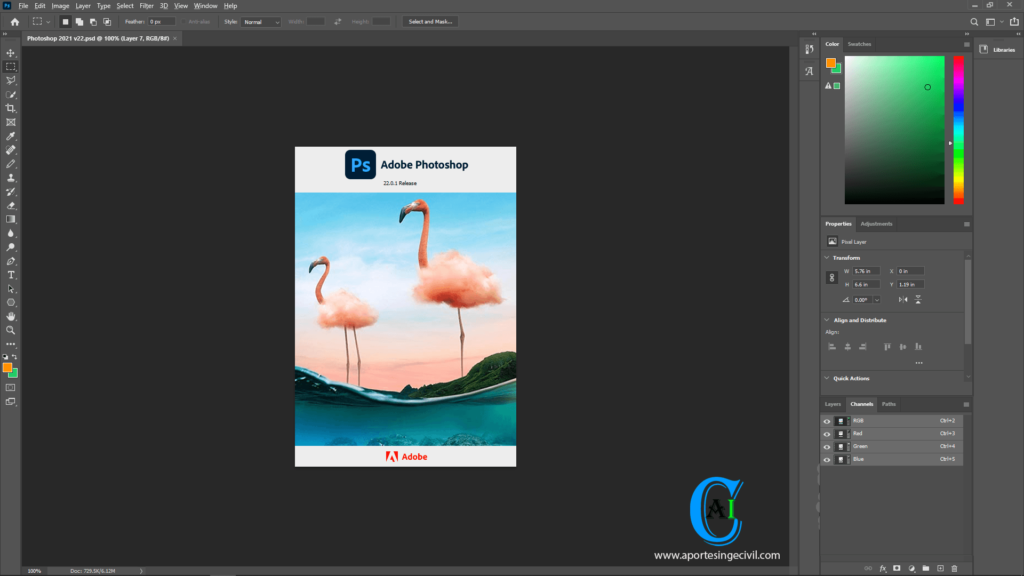The height and width of the screenshot is (576, 1024).
Task: Switch to the Layers tab
Action: tap(832, 404)
